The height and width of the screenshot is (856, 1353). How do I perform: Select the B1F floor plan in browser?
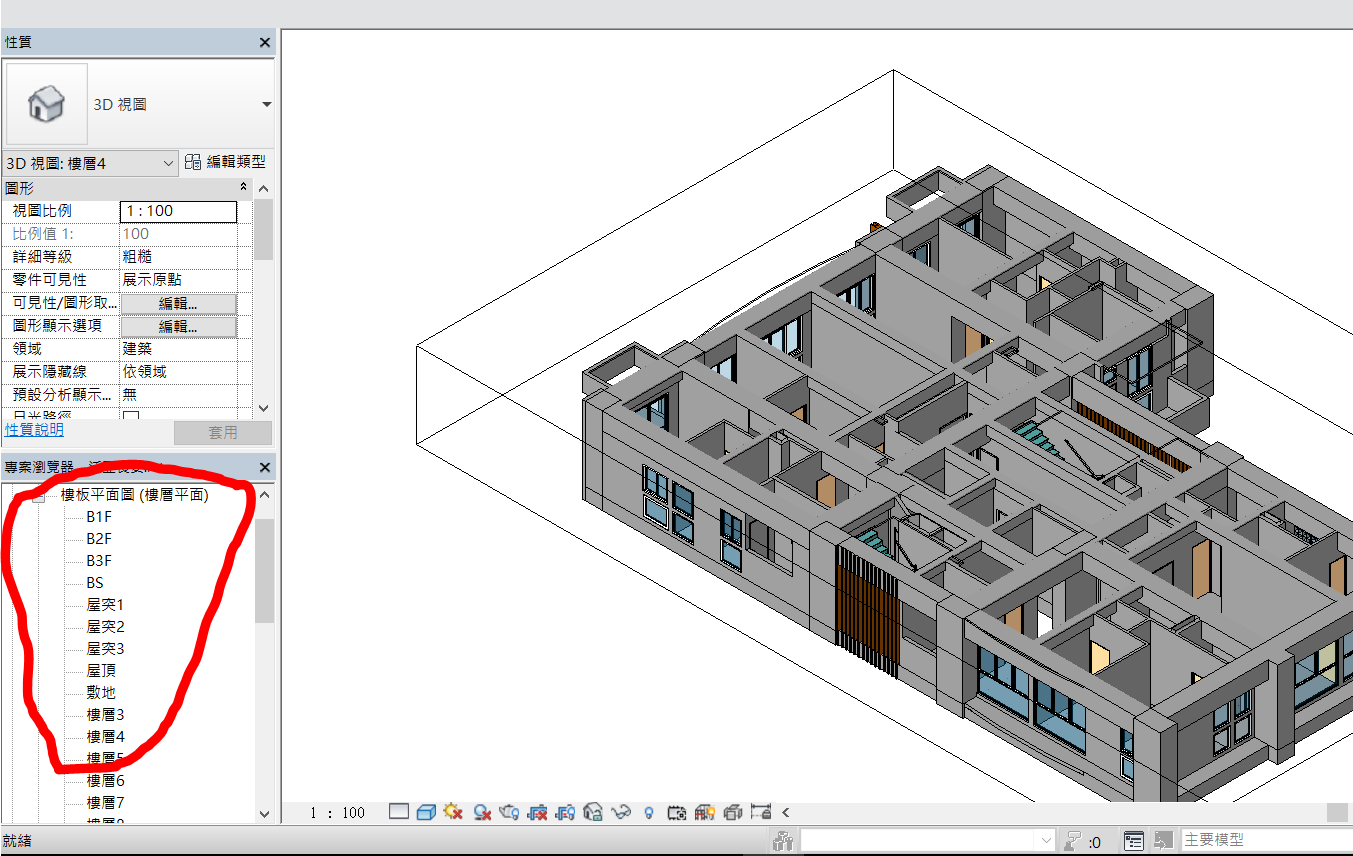click(99, 517)
